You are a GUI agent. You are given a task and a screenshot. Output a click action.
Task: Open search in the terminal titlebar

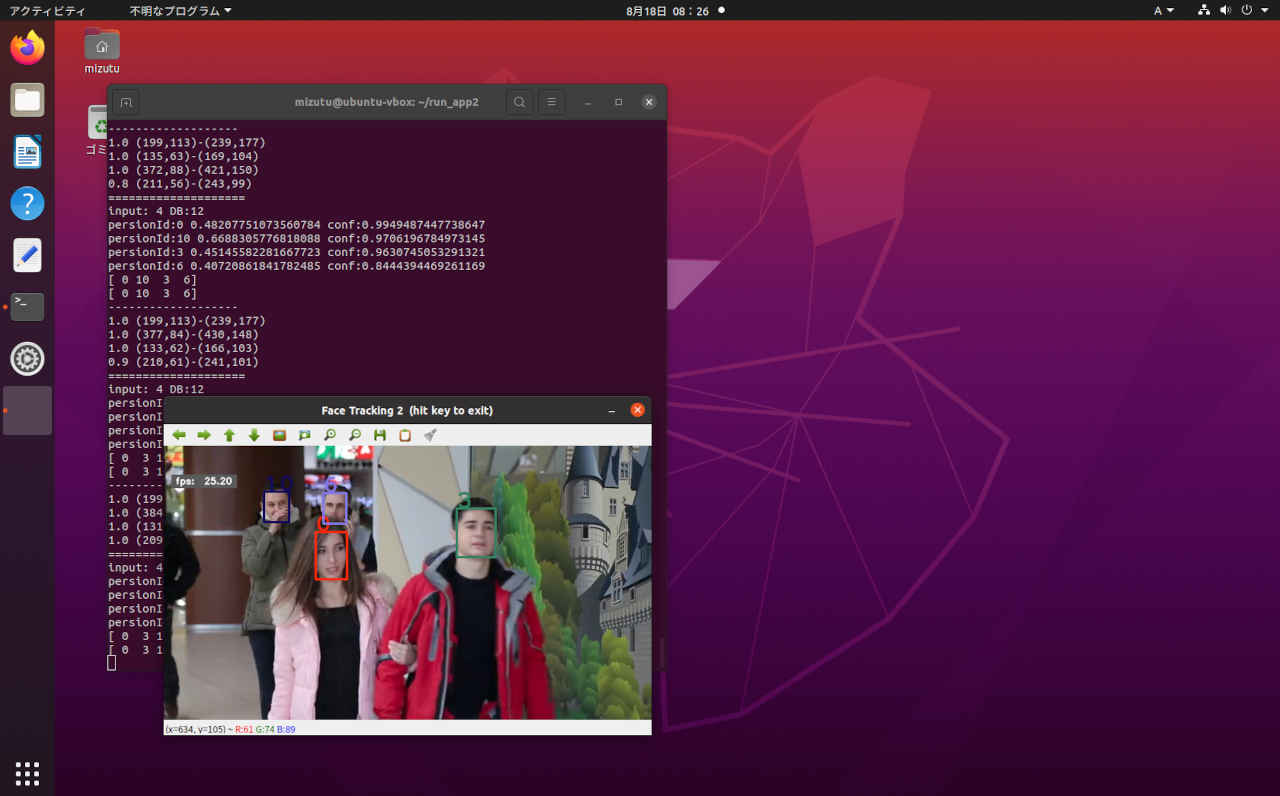[x=519, y=101]
